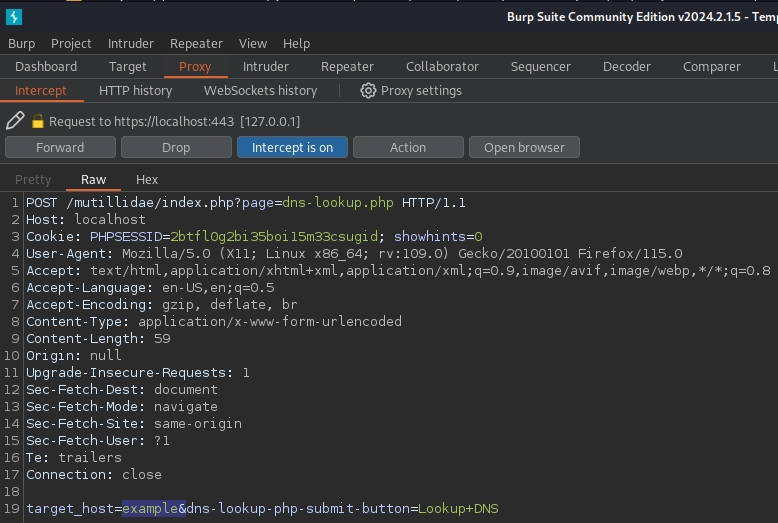Screen dimensions: 778x523
Task: Toggle the Intercept is on button
Action: 292,147
